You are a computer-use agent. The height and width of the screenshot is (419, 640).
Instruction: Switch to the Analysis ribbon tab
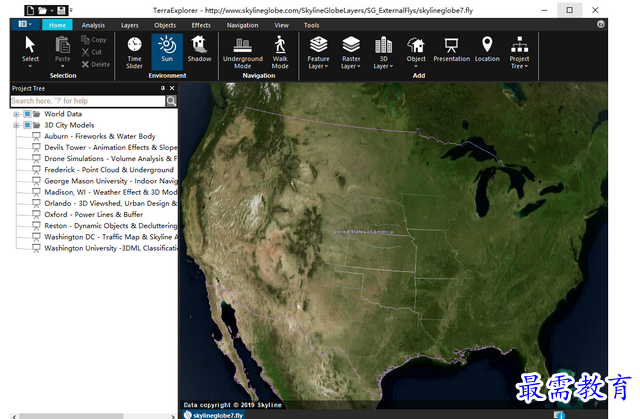click(x=93, y=25)
